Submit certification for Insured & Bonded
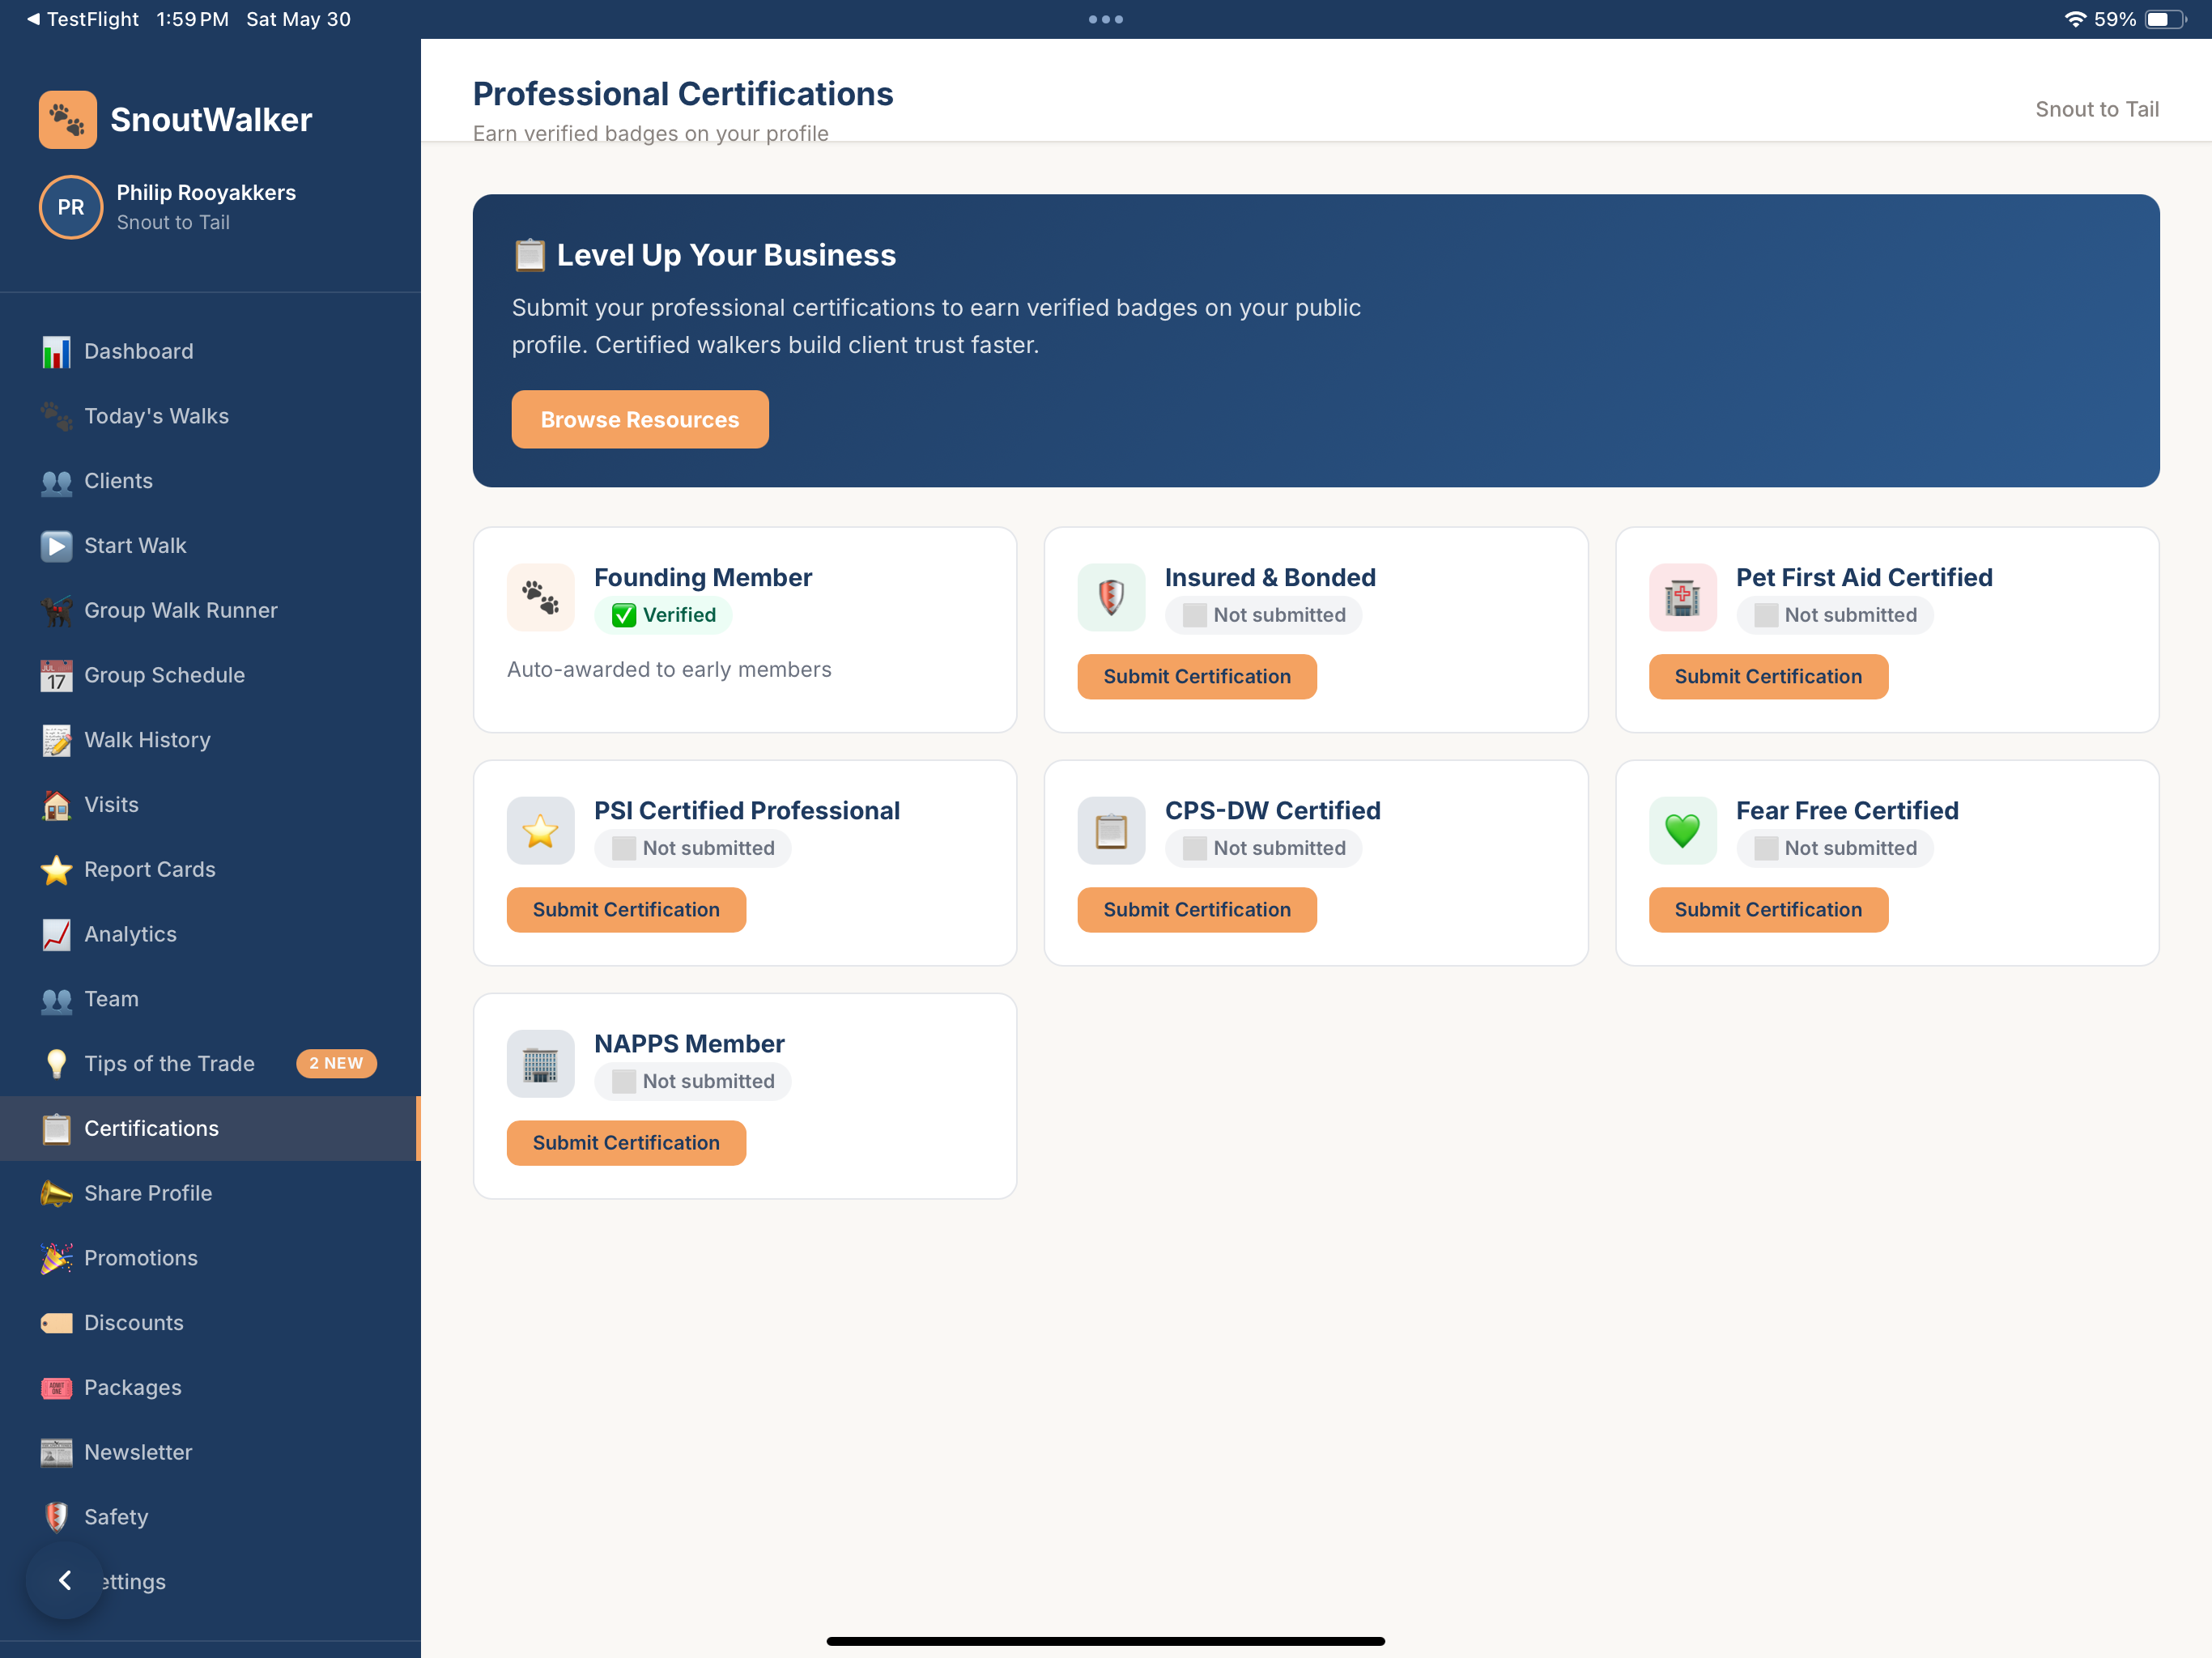This screenshot has height=1658, width=2212. click(x=1197, y=677)
